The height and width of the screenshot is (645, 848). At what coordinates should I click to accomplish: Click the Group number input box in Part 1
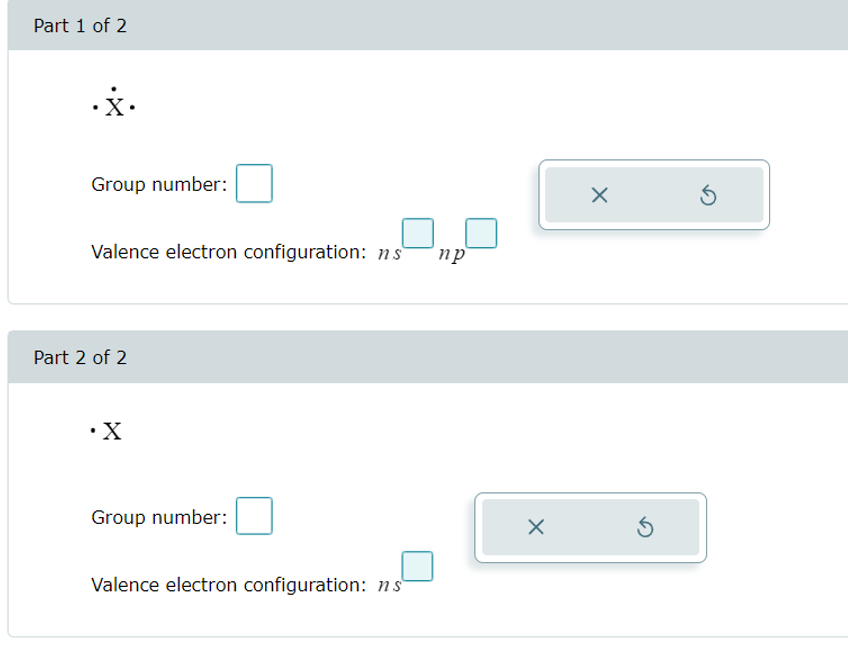(254, 182)
